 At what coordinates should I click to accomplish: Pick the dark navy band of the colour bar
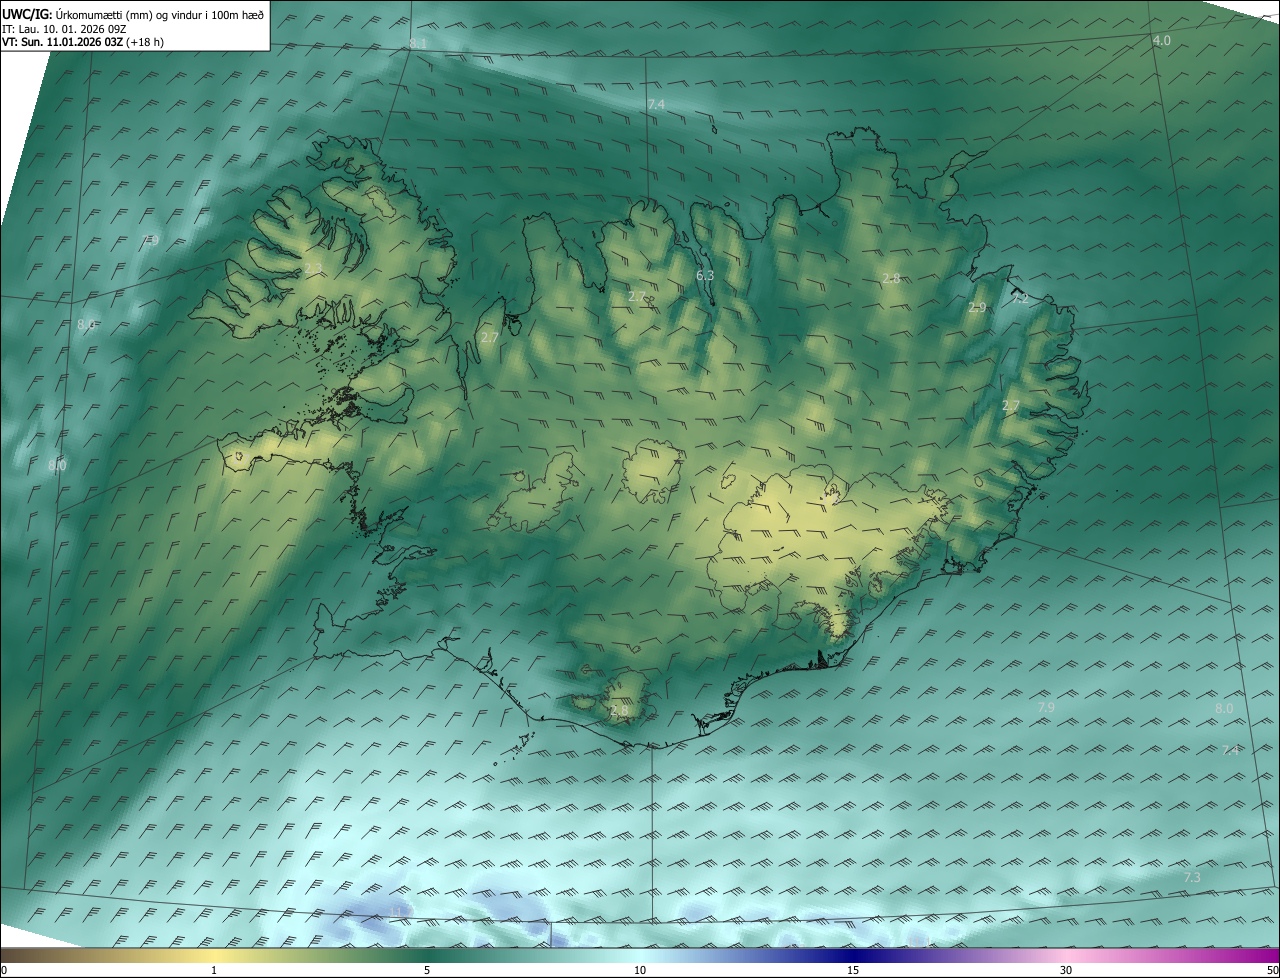[x=853, y=956]
